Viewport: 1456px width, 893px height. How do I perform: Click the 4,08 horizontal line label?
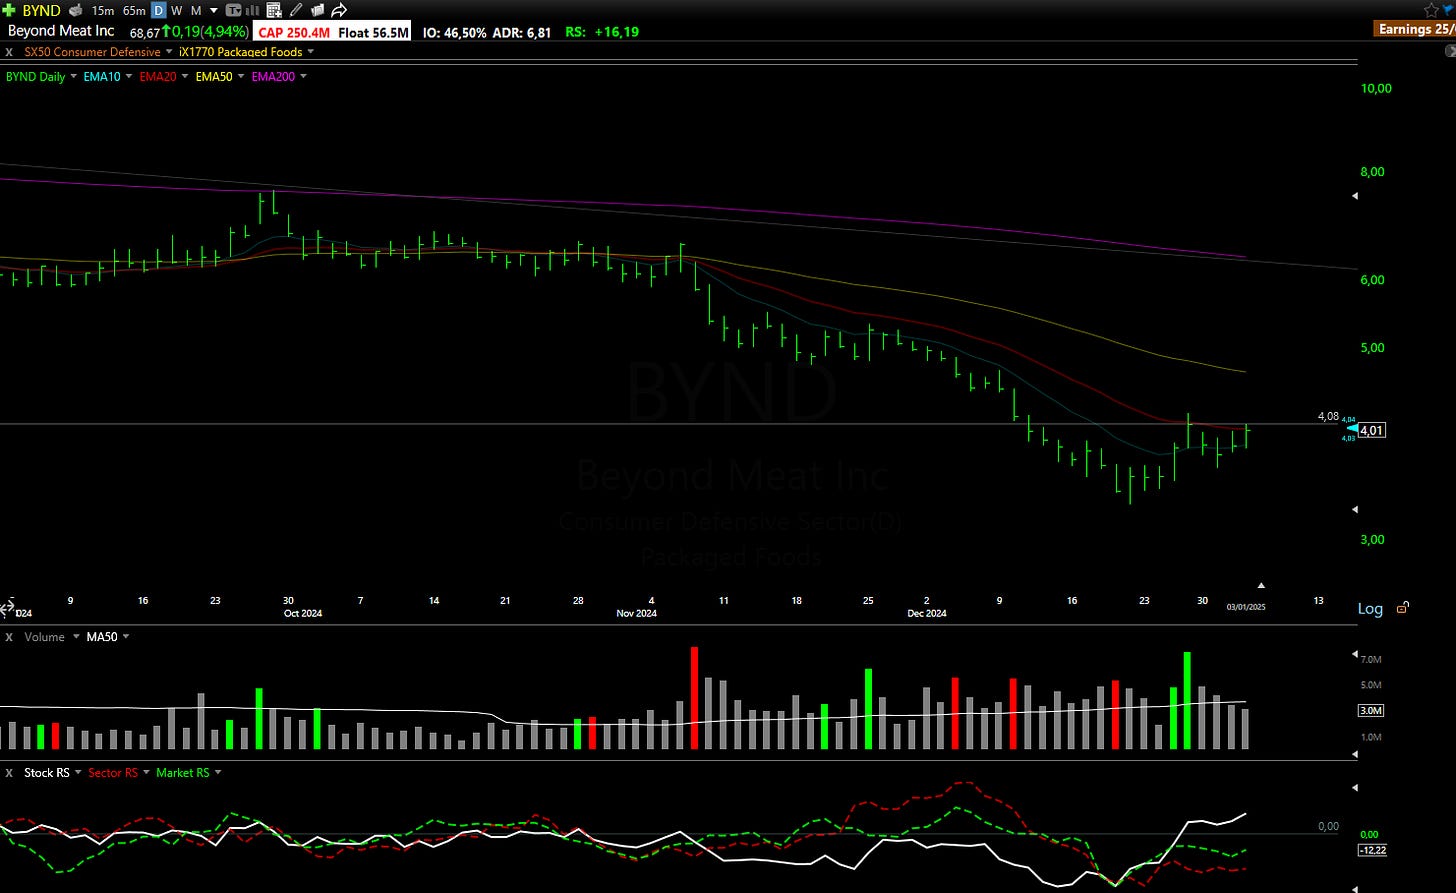(1328, 416)
